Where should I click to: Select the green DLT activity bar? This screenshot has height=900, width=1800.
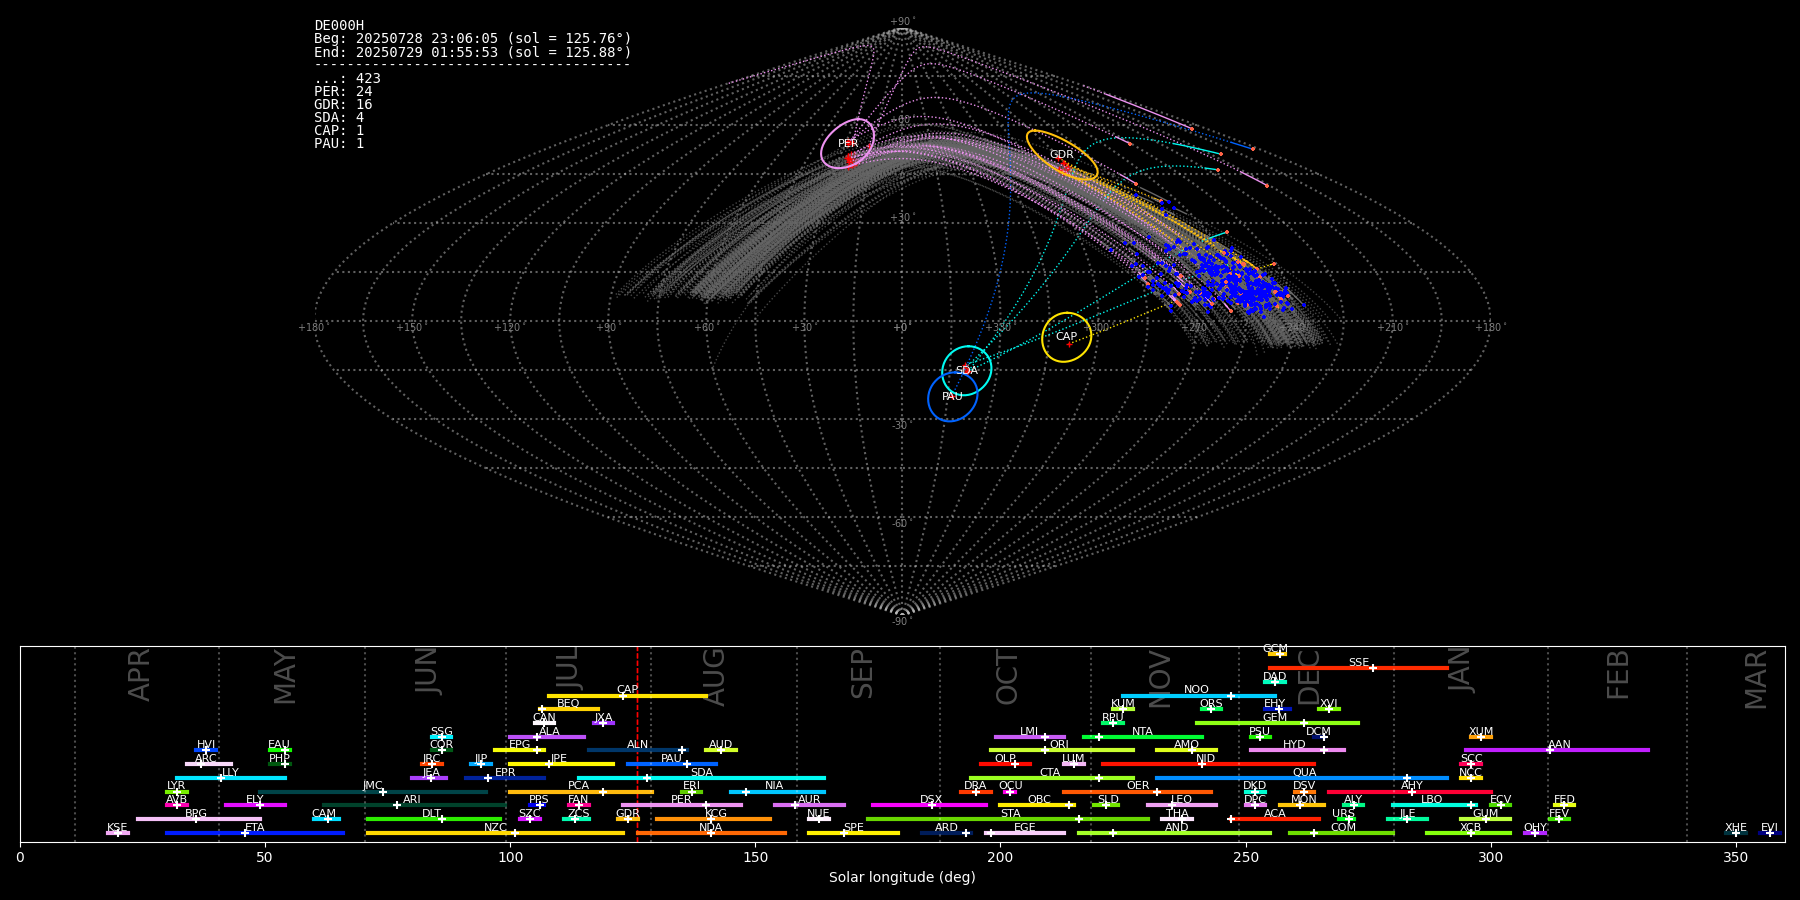pyautogui.click(x=434, y=819)
